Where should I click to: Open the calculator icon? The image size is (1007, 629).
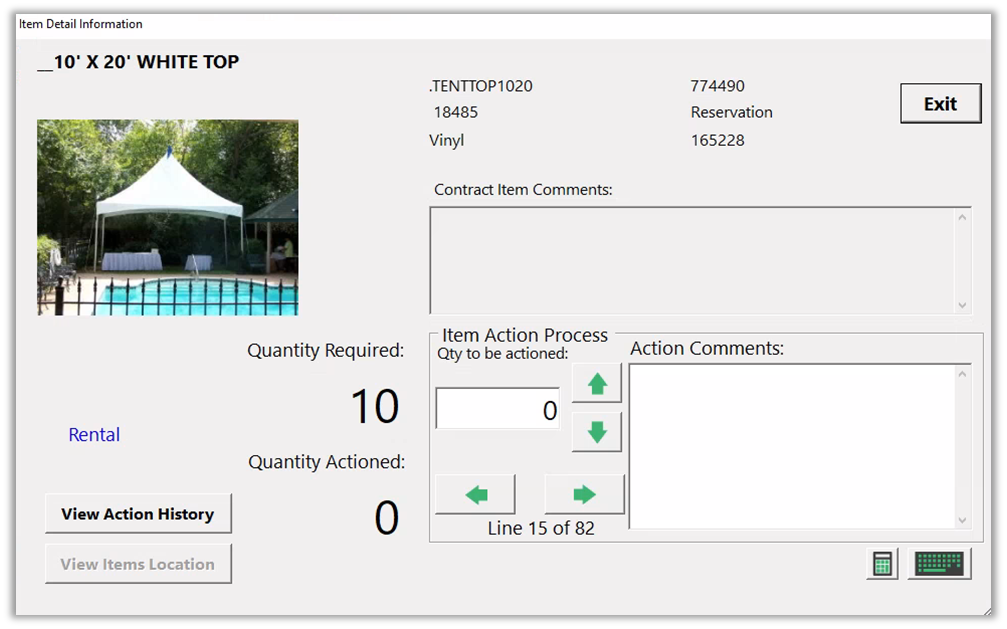tap(882, 564)
